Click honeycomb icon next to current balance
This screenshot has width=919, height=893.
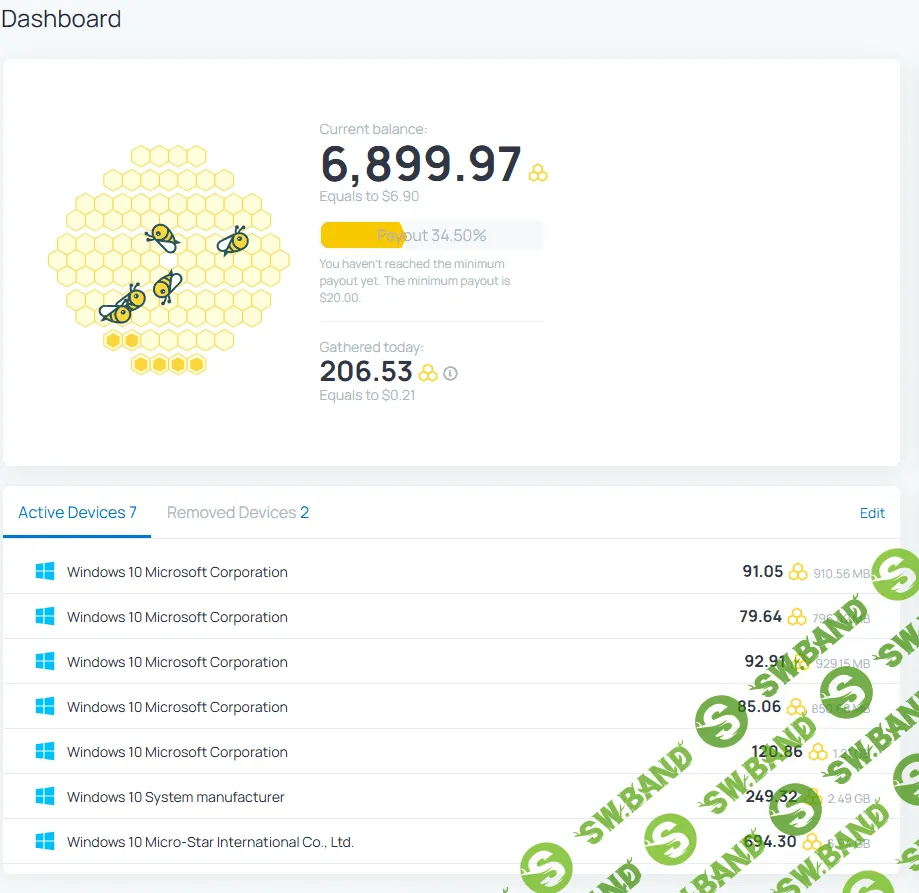[538, 173]
